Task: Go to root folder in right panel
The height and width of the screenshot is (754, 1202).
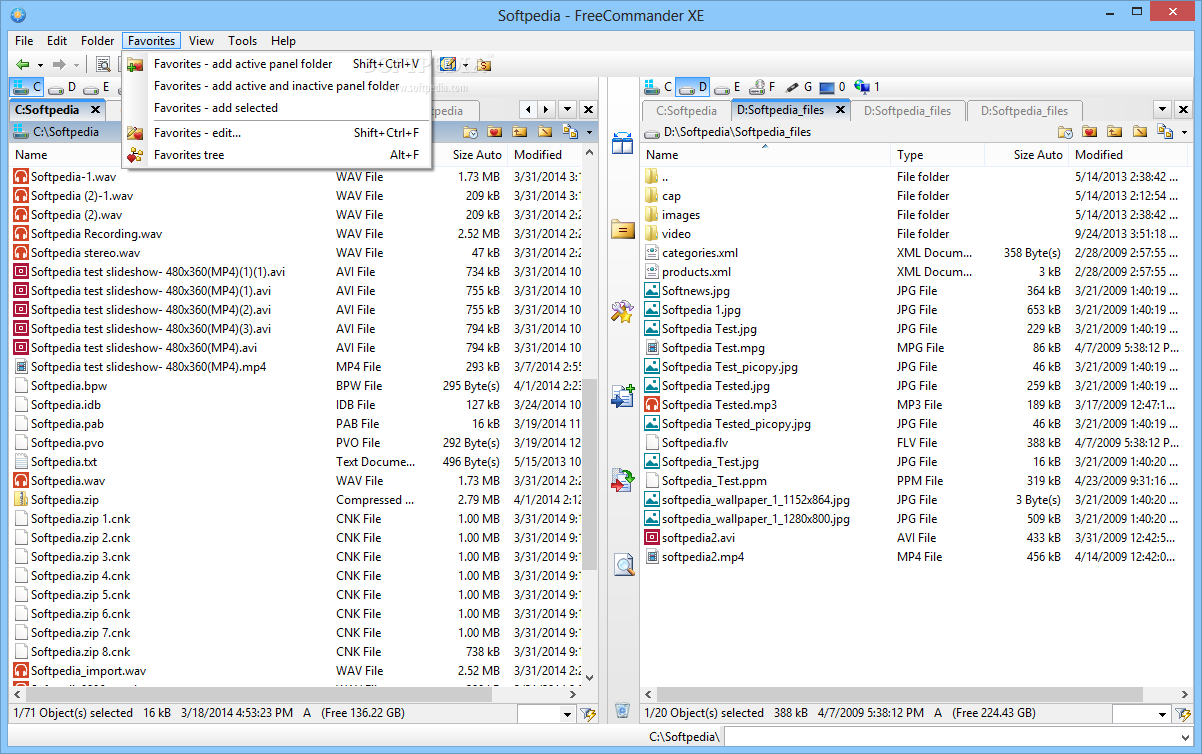Action: click(x=1140, y=132)
